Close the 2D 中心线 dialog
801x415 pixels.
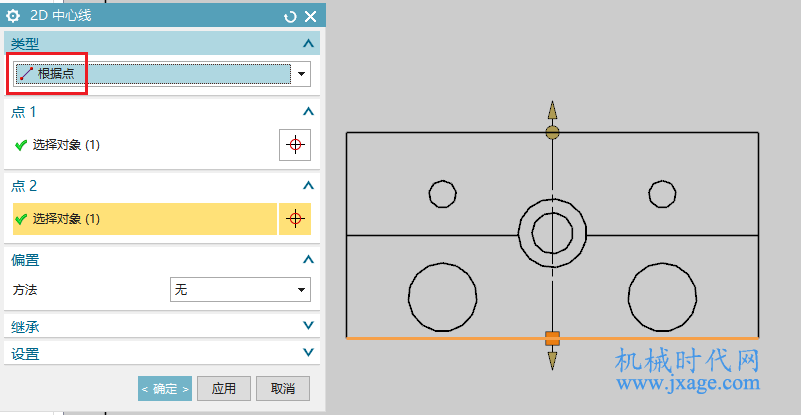click(311, 17)
